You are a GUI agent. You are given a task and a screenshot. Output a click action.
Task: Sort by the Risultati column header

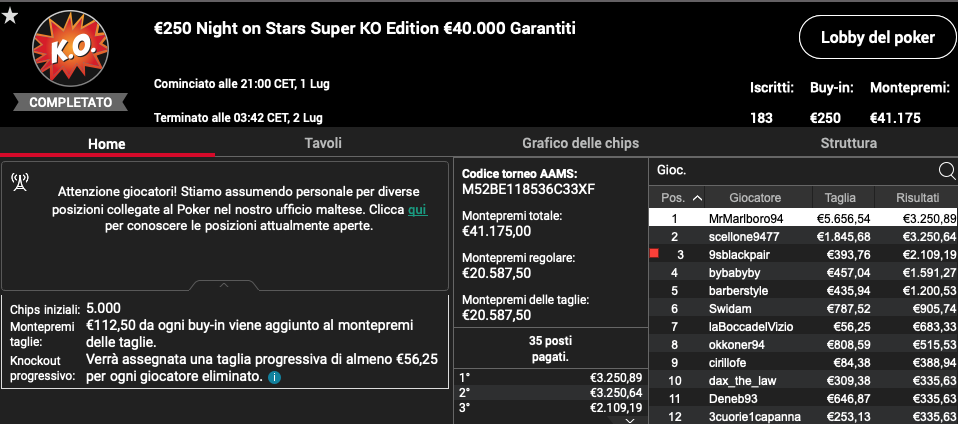click(x=917, y=198)
